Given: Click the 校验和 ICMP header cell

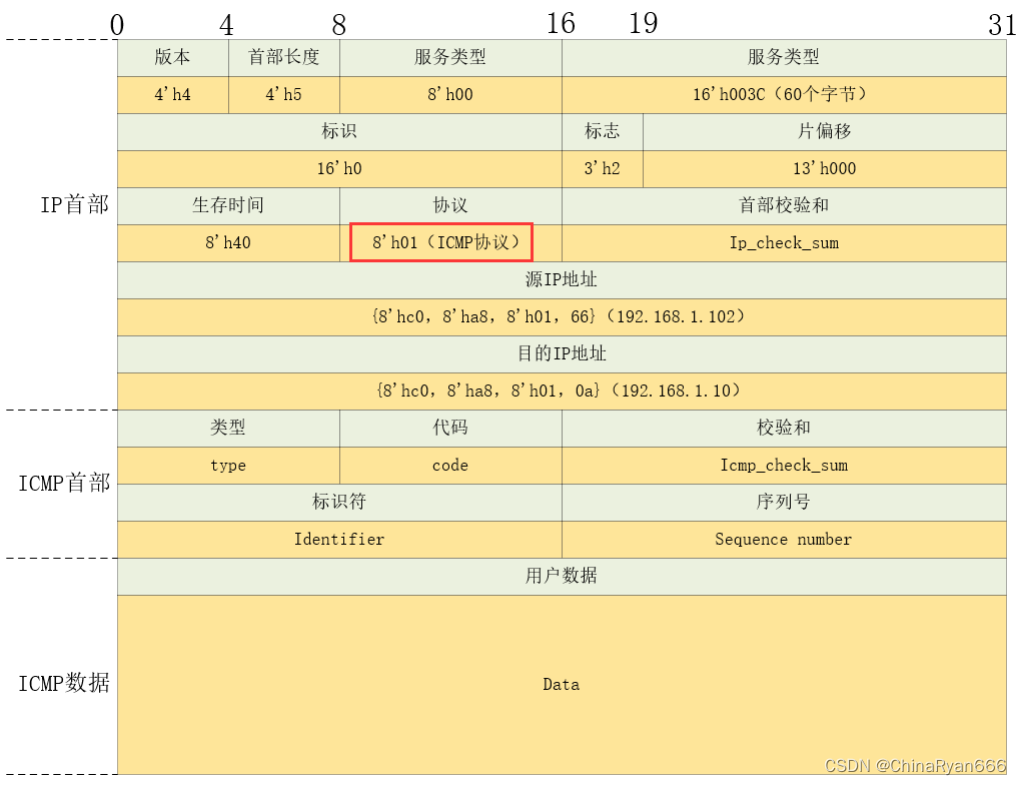Looking at the screenshot, I should click(784, 428).
